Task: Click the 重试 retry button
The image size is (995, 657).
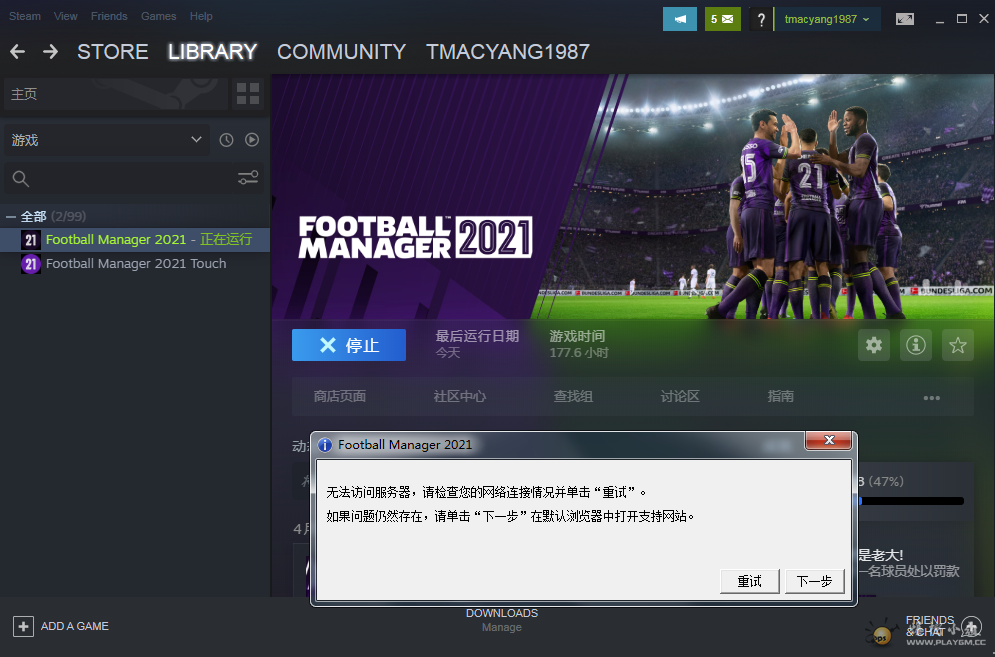Action: point(749,581)
